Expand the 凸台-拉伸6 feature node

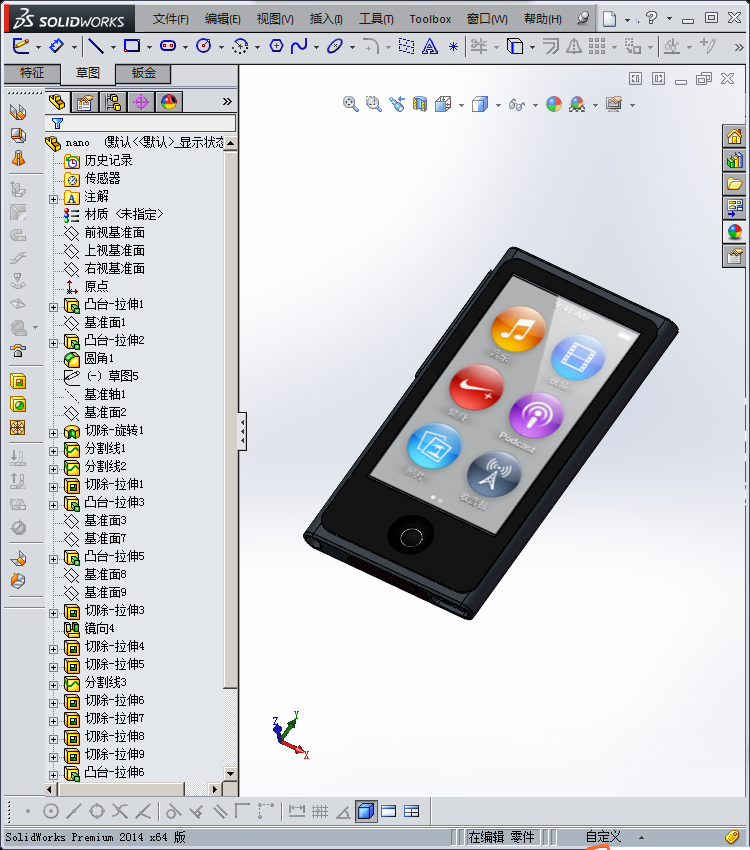tap(53, 775)
